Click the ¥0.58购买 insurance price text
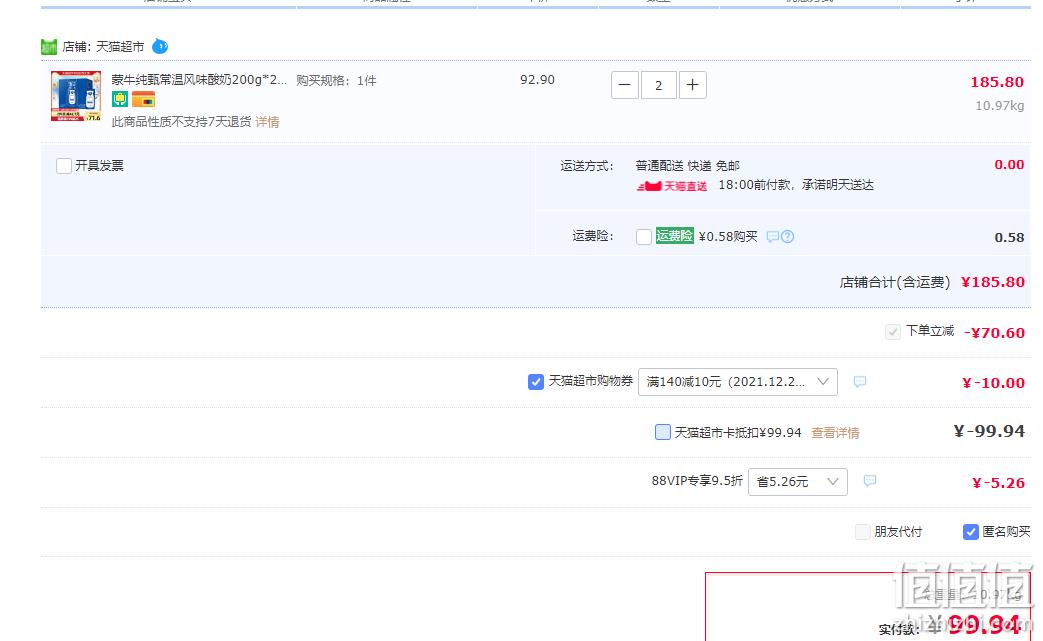This screenshot has height=641, width=1043. (x=728, y=237)
